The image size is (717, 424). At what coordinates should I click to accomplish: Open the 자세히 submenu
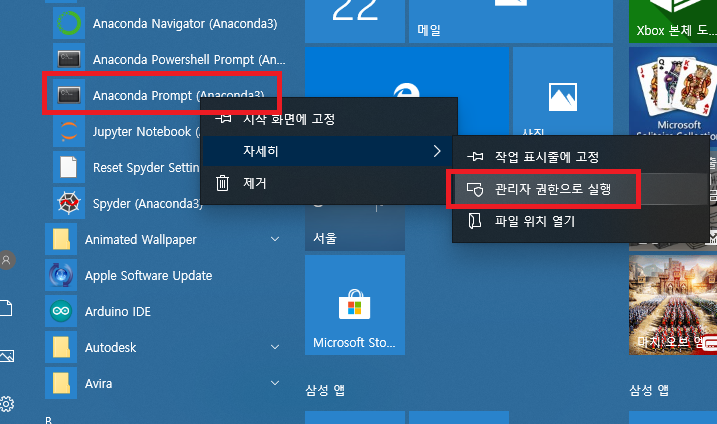click(x=329, y=151)
